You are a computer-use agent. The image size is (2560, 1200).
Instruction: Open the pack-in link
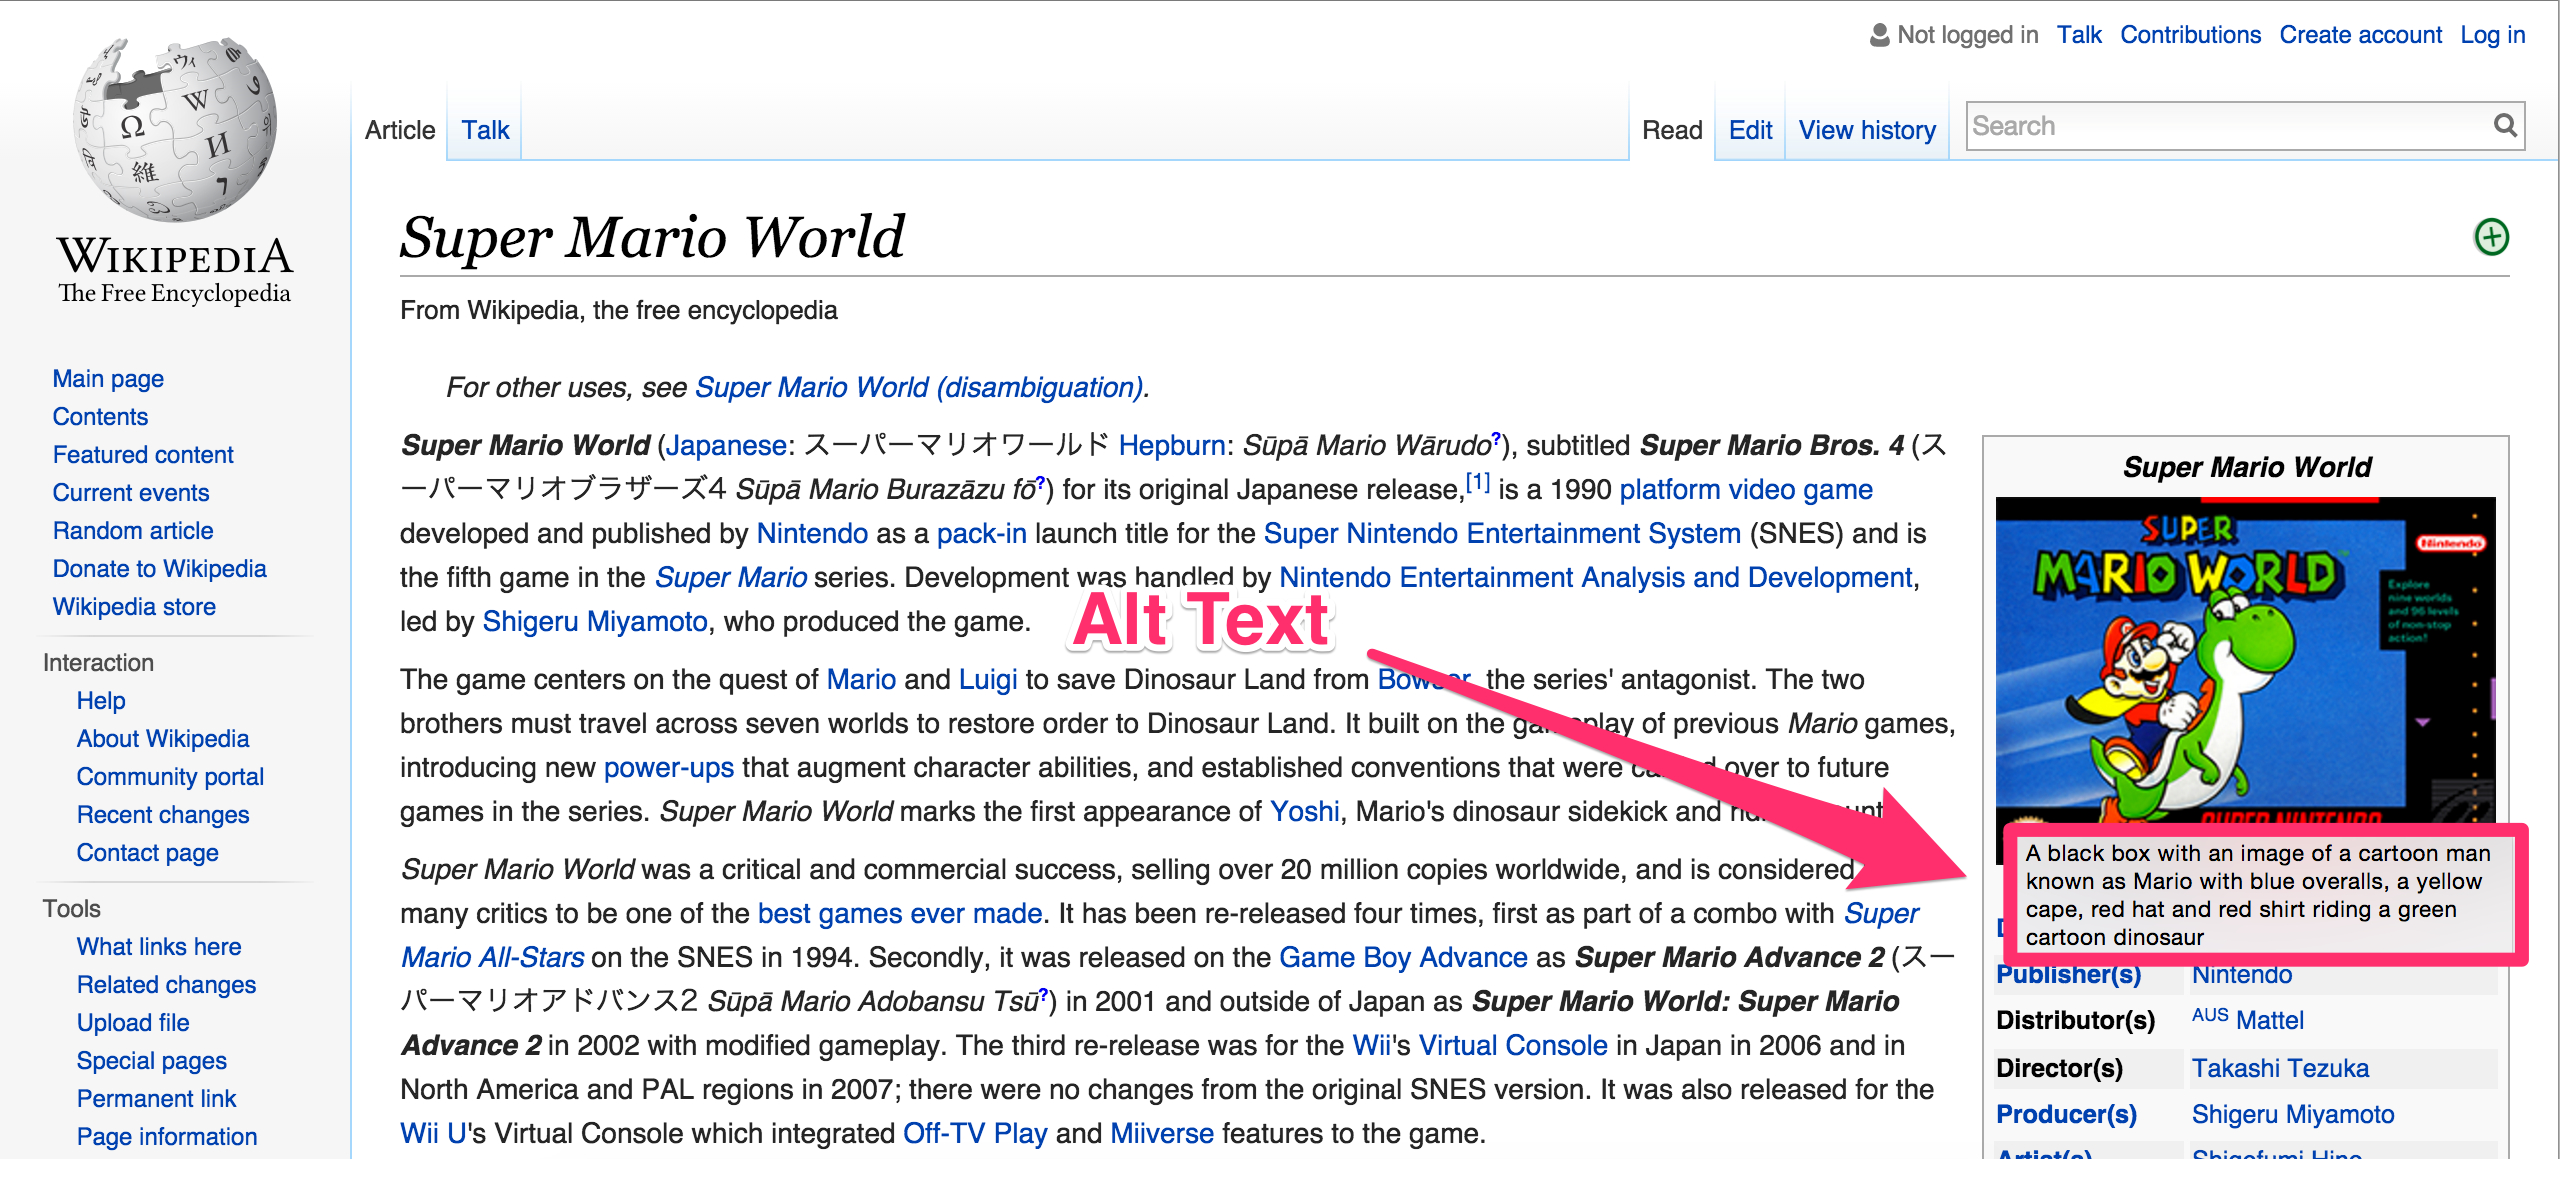pyautogui.click(x=981, y=534)
